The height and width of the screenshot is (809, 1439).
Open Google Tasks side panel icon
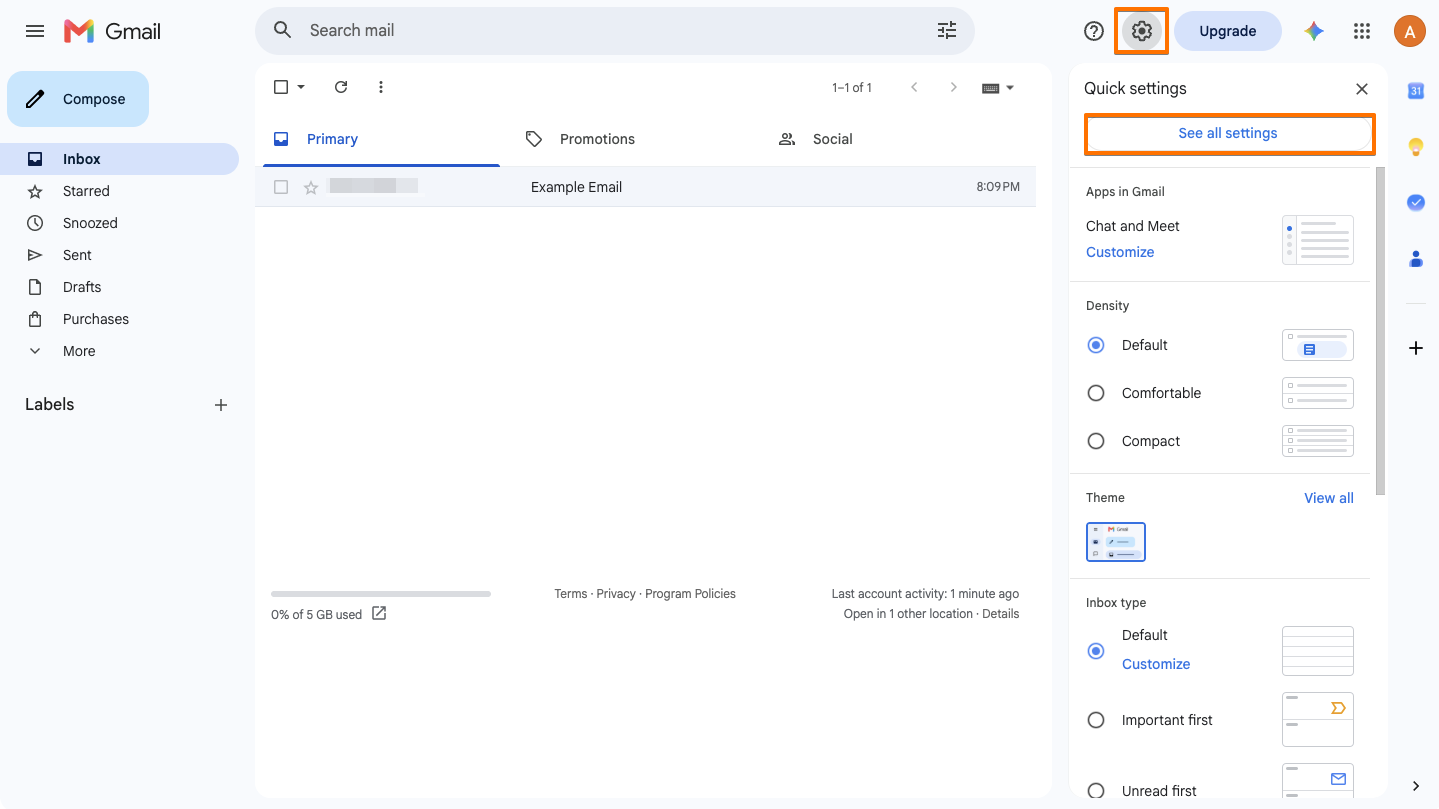pyautogui.click(x=1416, y=202)
